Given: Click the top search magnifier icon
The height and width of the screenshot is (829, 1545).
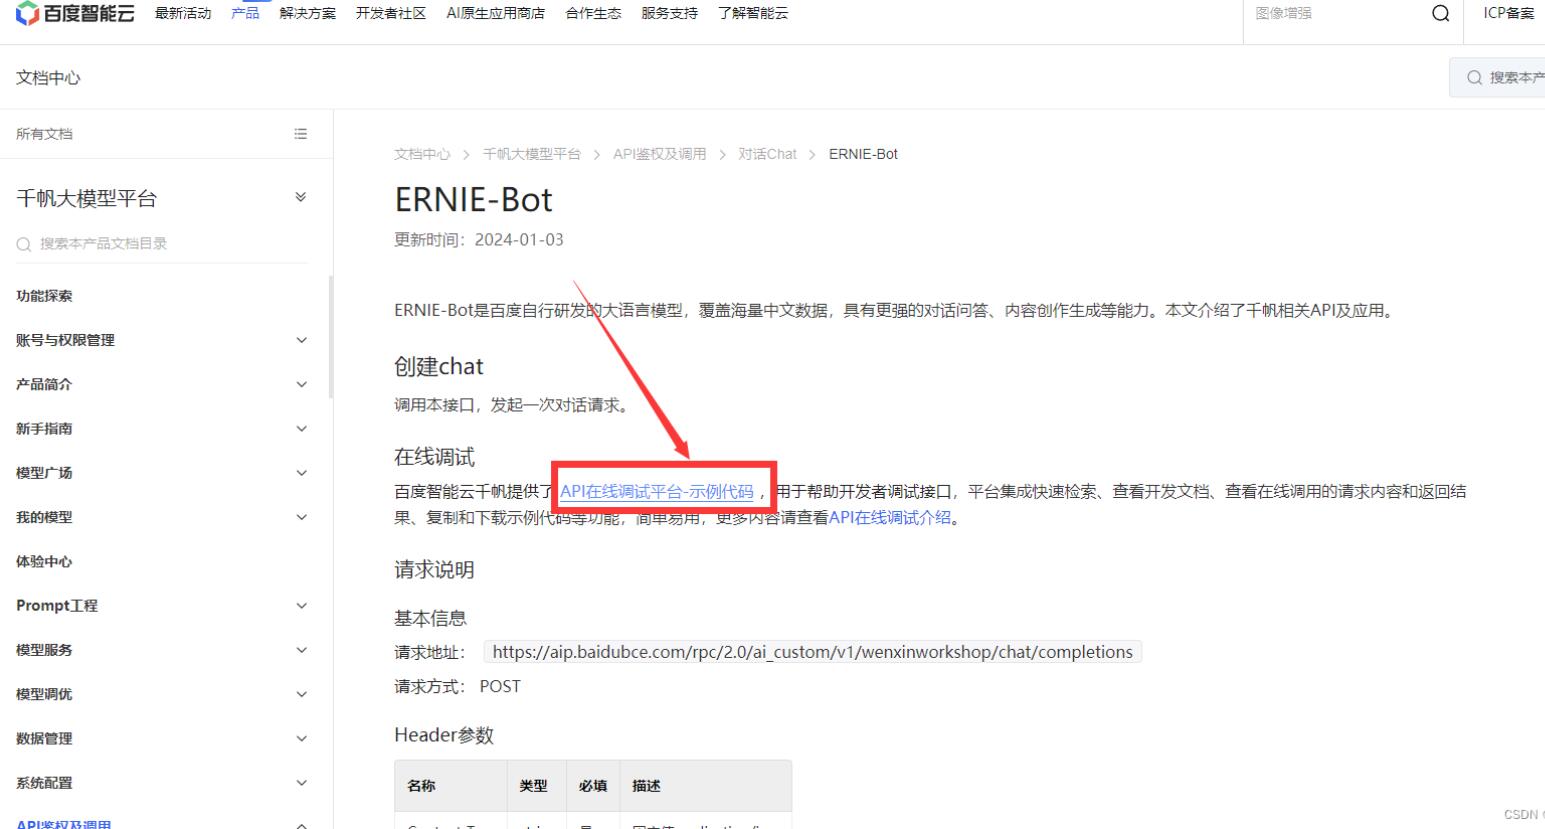Looking at the screenshot, I should point(1440,13).
